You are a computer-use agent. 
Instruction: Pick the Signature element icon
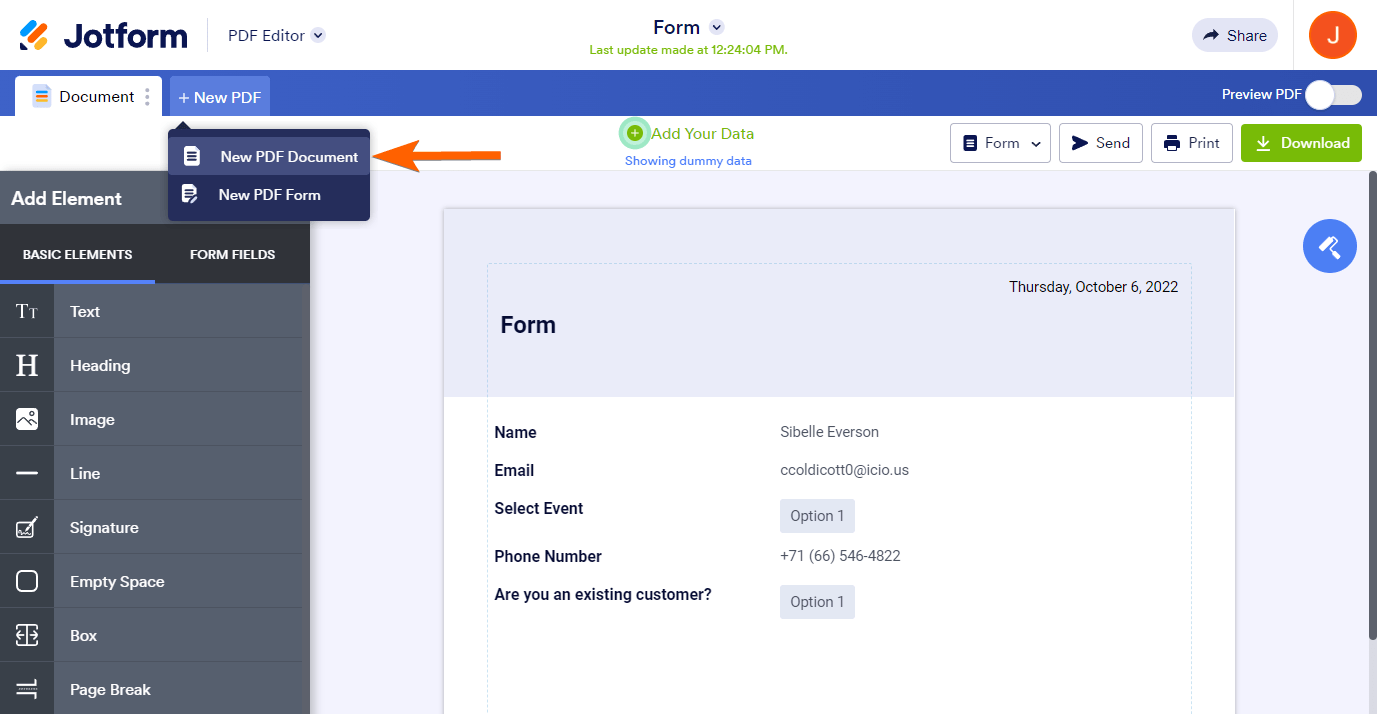click(x=27, y=528)
